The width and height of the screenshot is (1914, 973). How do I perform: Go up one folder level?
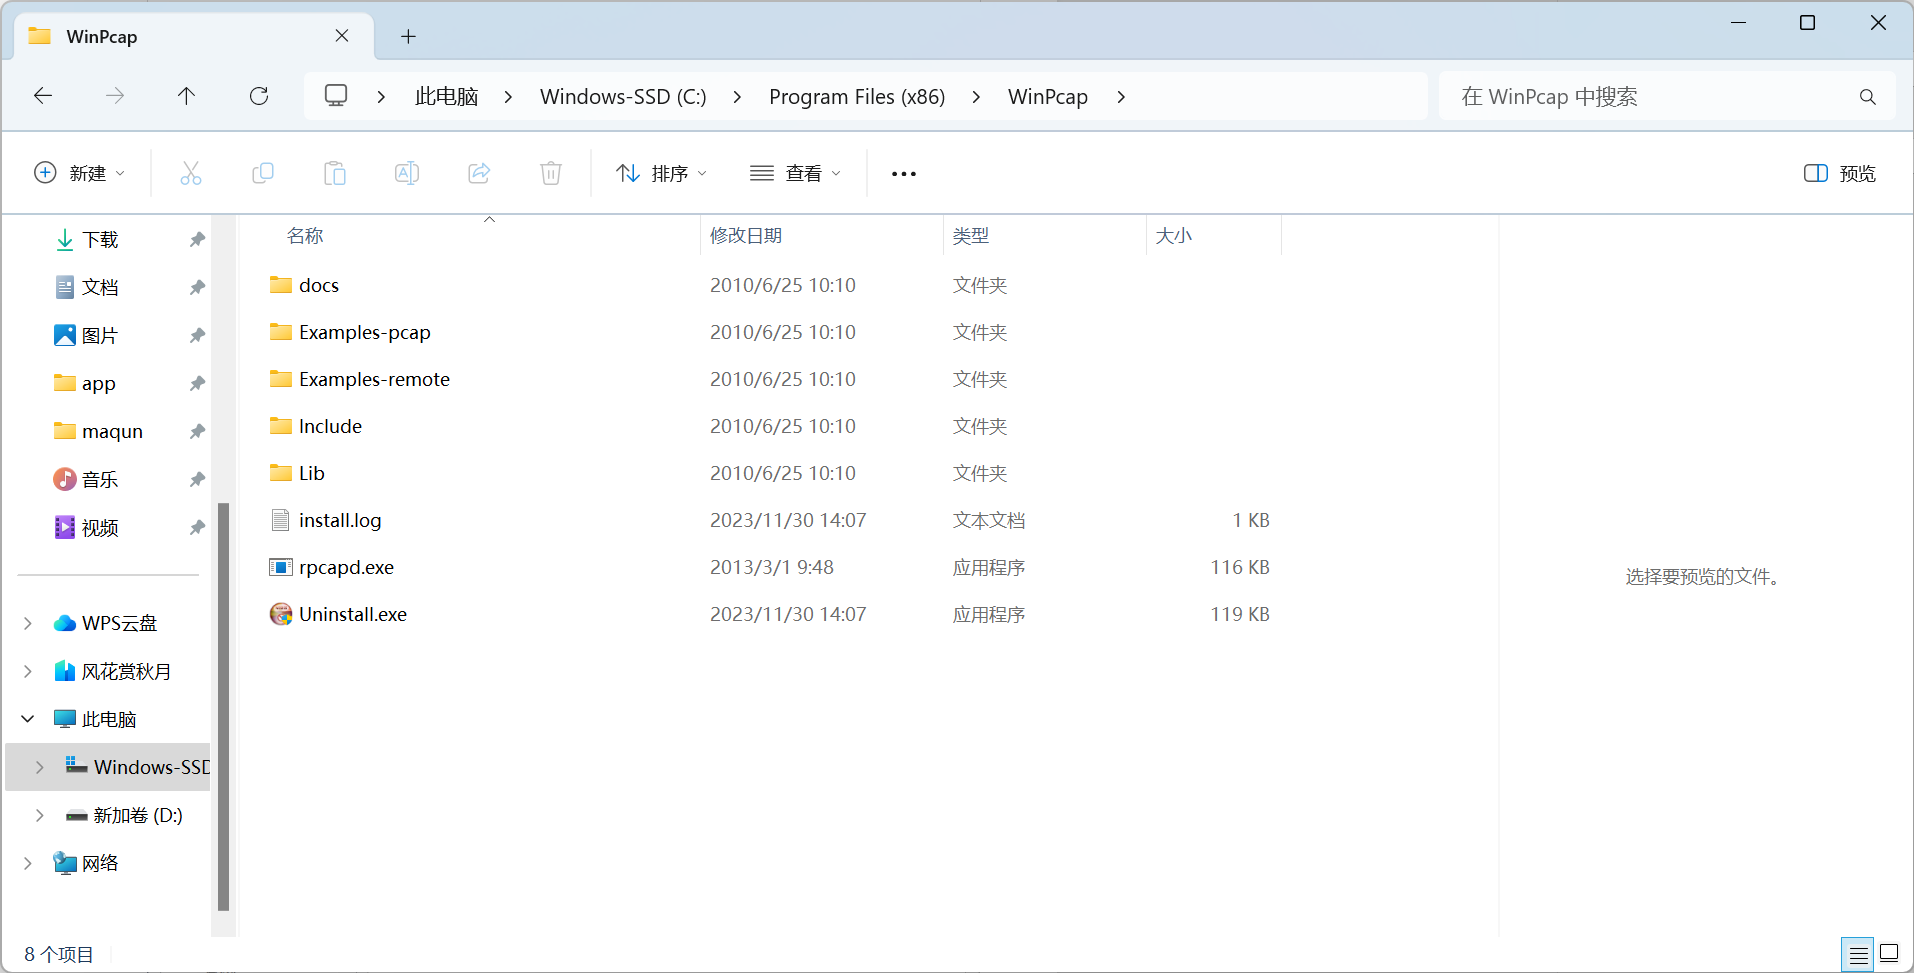[x=186, y=96]
